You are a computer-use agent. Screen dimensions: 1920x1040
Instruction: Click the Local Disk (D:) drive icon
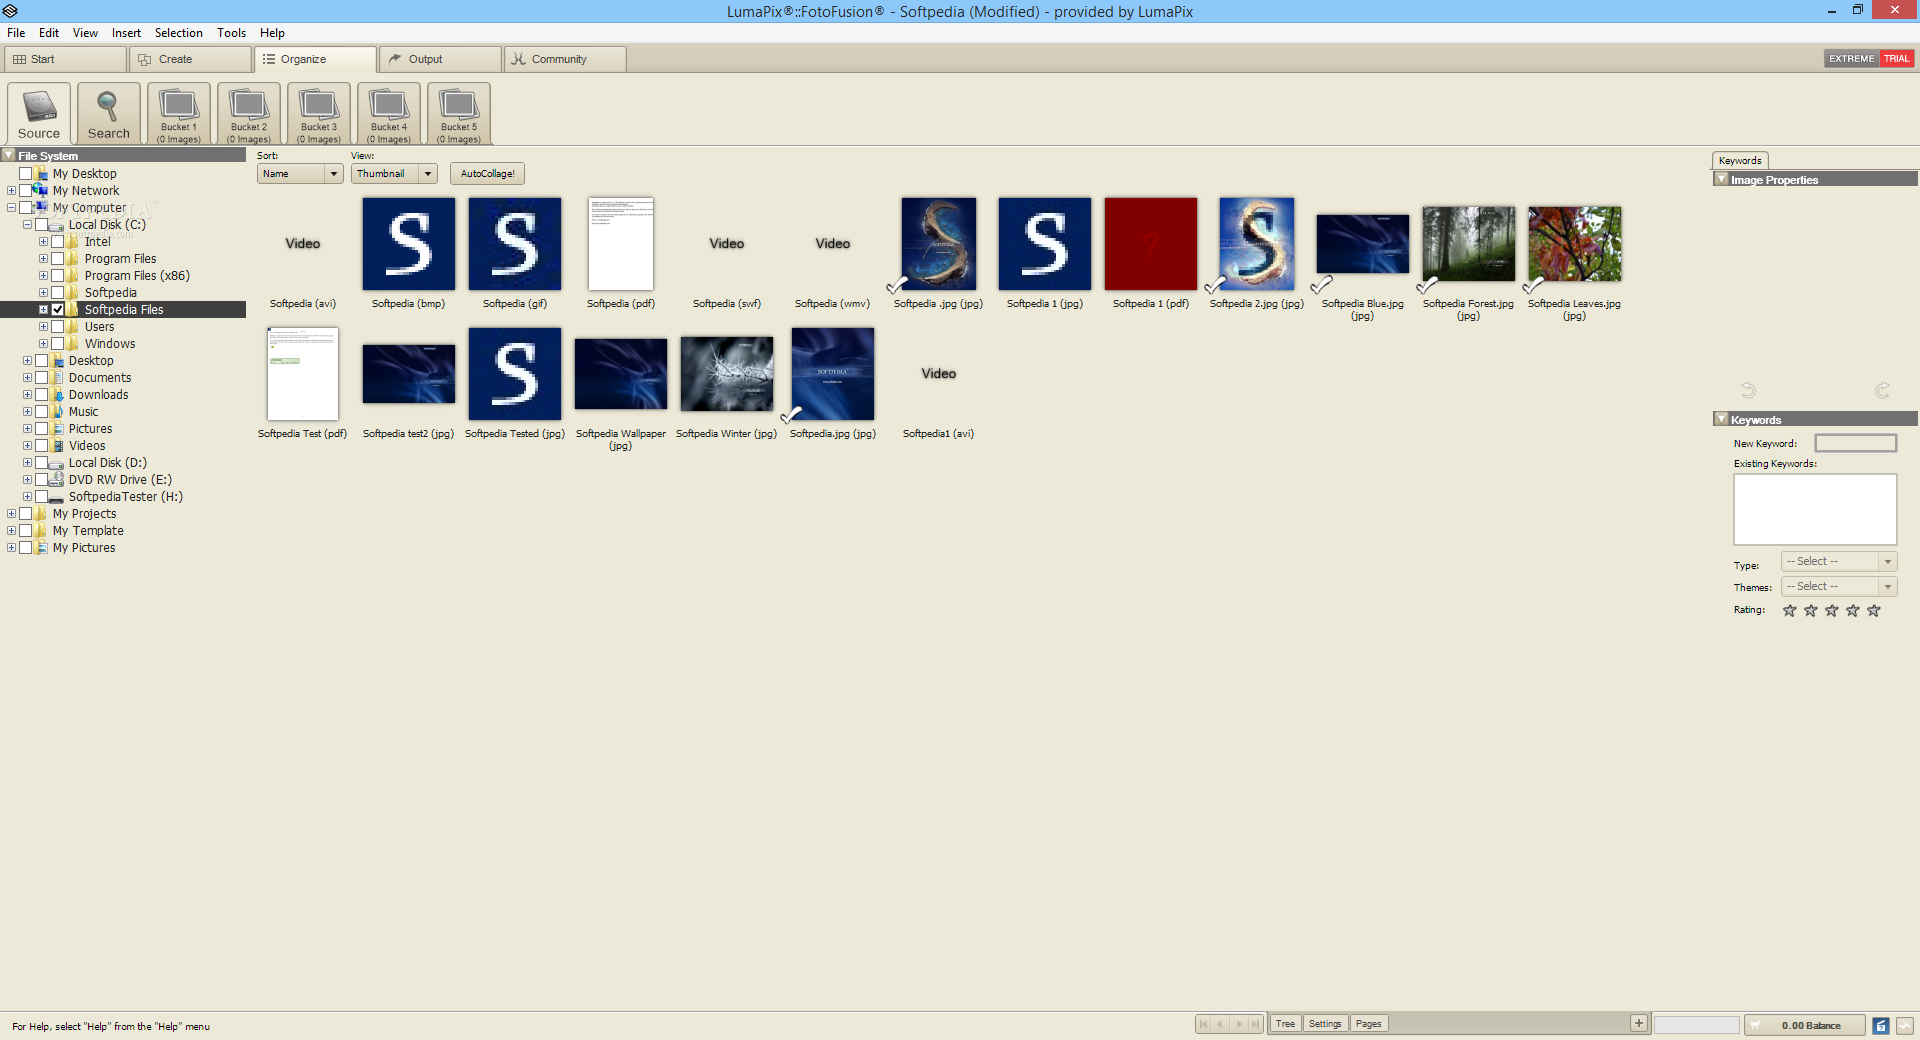point(57,463)
